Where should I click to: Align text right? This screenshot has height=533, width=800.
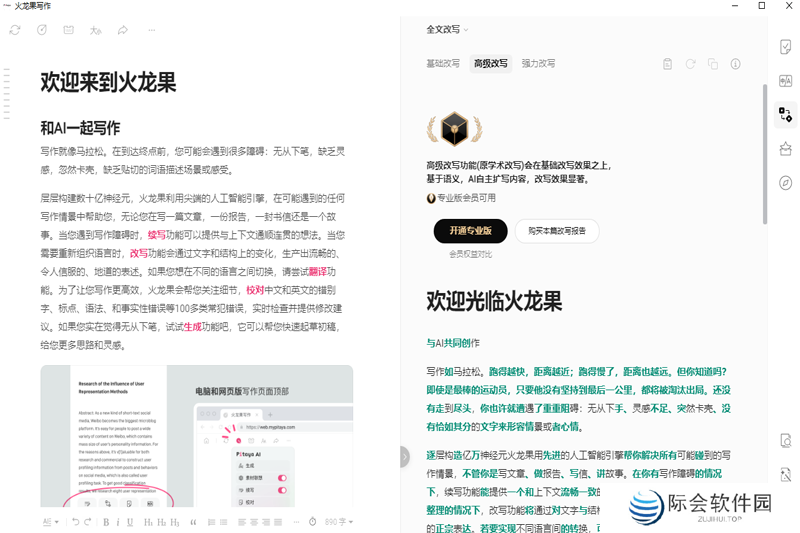coord(266,522)
